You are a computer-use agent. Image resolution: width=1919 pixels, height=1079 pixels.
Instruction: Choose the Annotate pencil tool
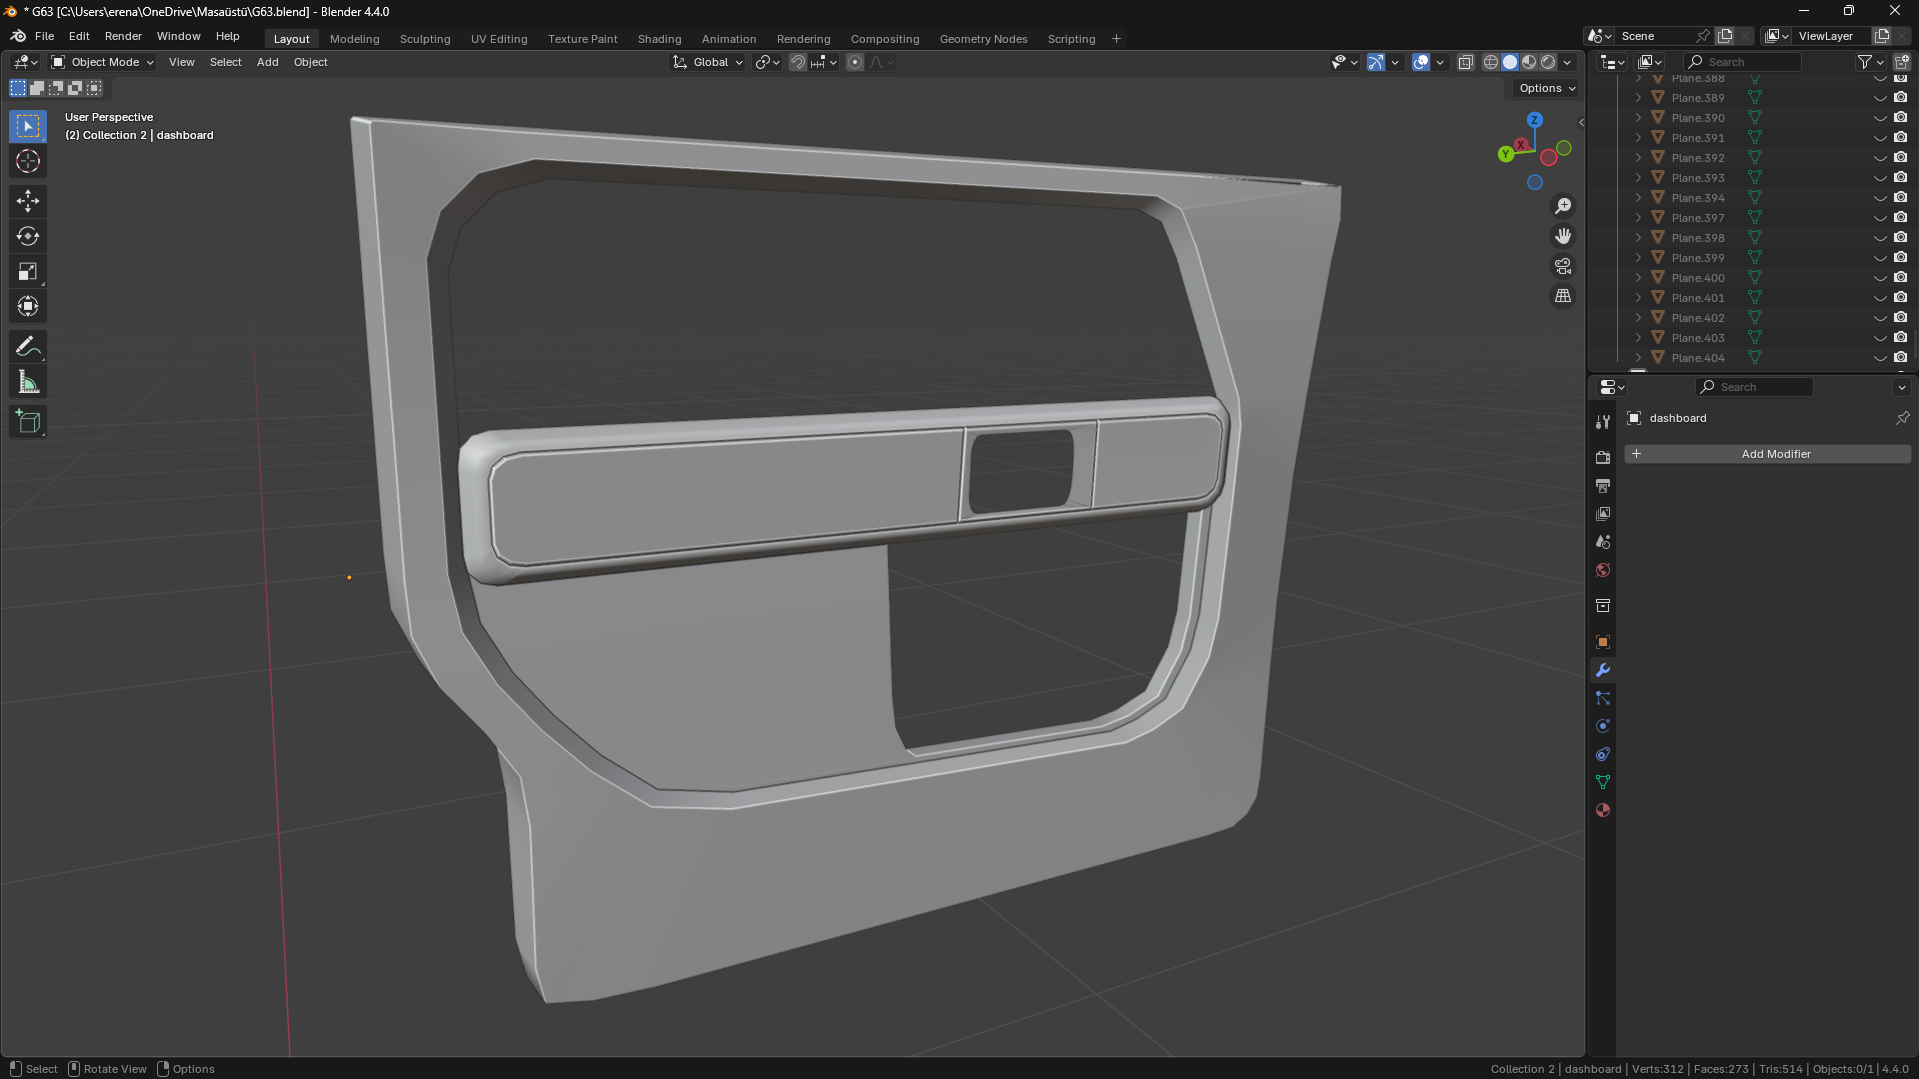(x=28, y=347)
